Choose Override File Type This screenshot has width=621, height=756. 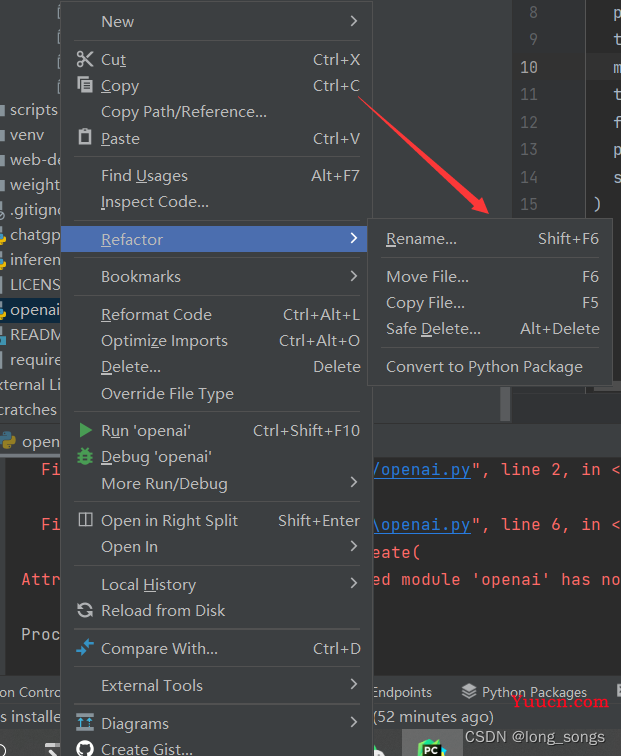[217, 394]
